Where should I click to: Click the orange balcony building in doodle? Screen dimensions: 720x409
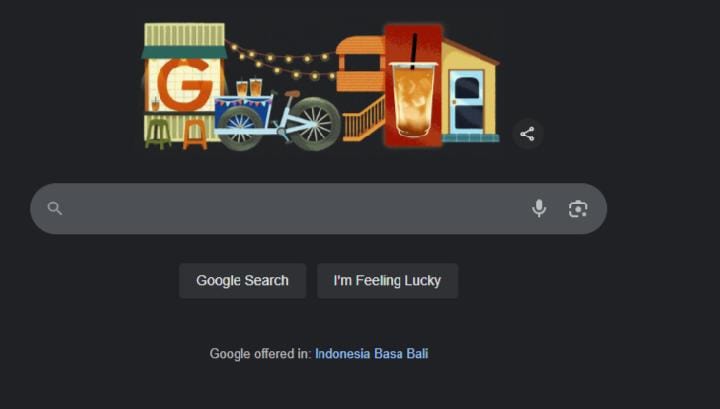click(x=360, y=64)
